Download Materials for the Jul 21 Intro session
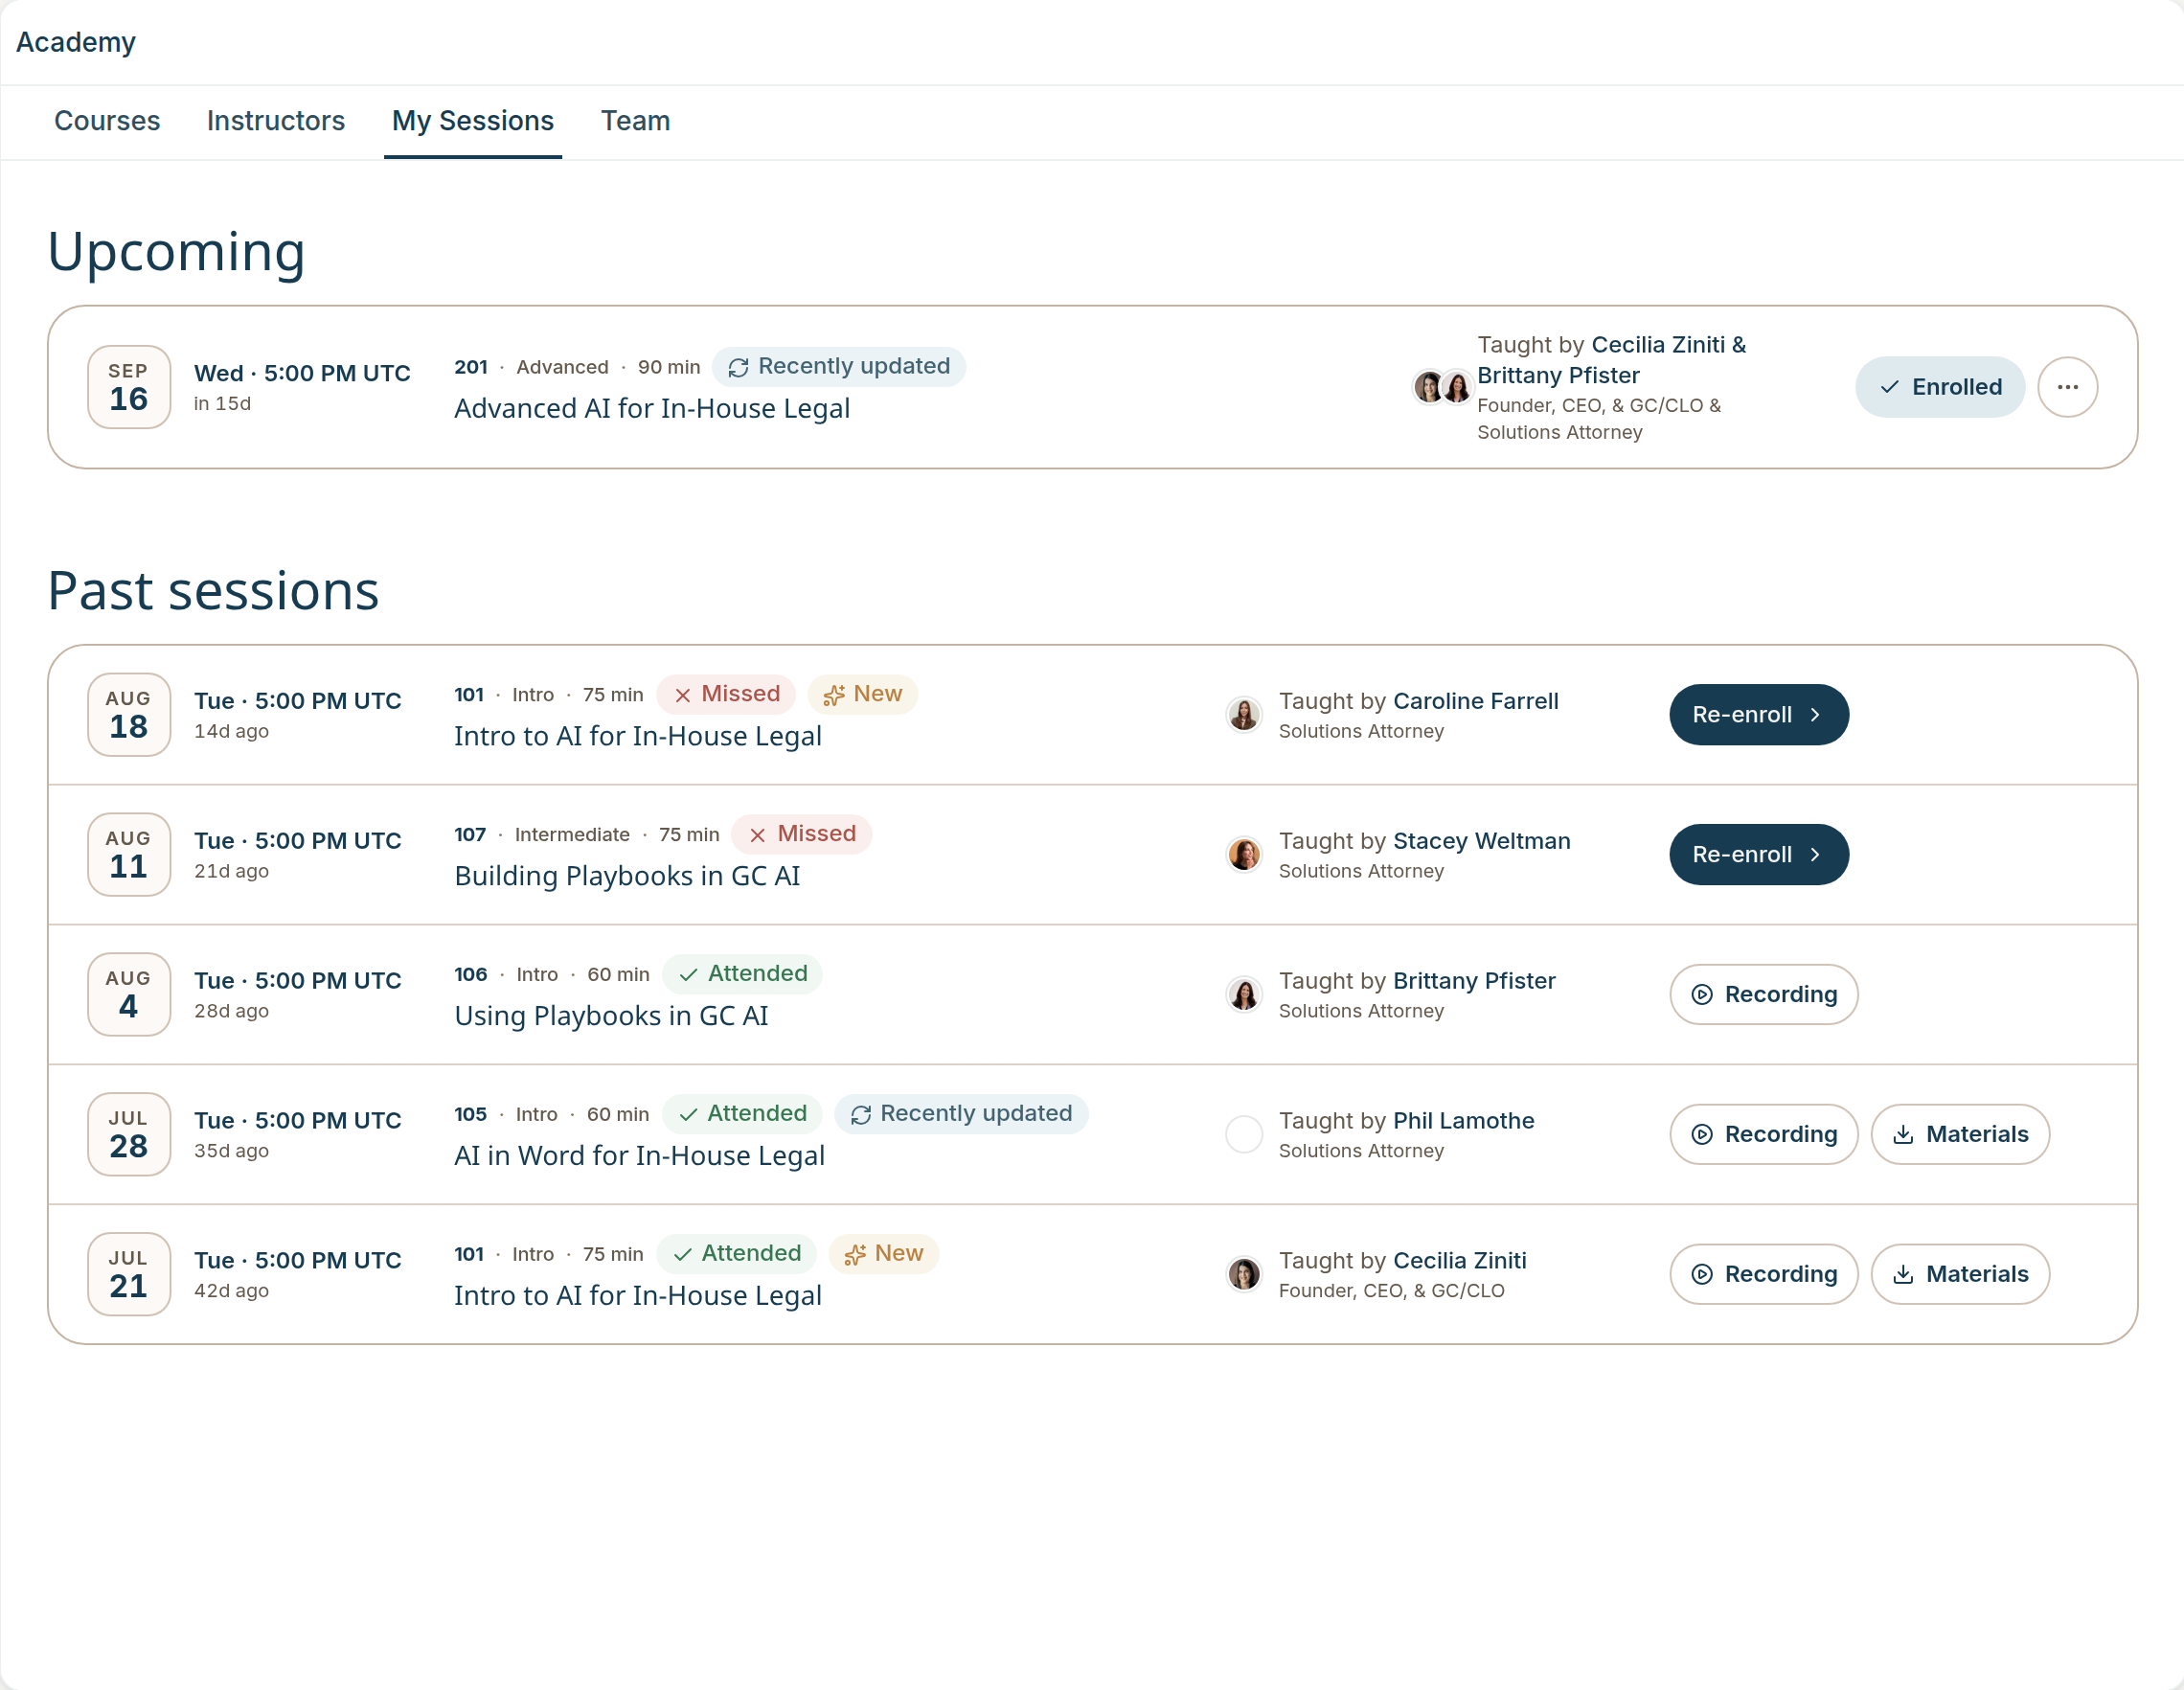Screen dimensions: 2184x1690 [x=1960, y=1274]
